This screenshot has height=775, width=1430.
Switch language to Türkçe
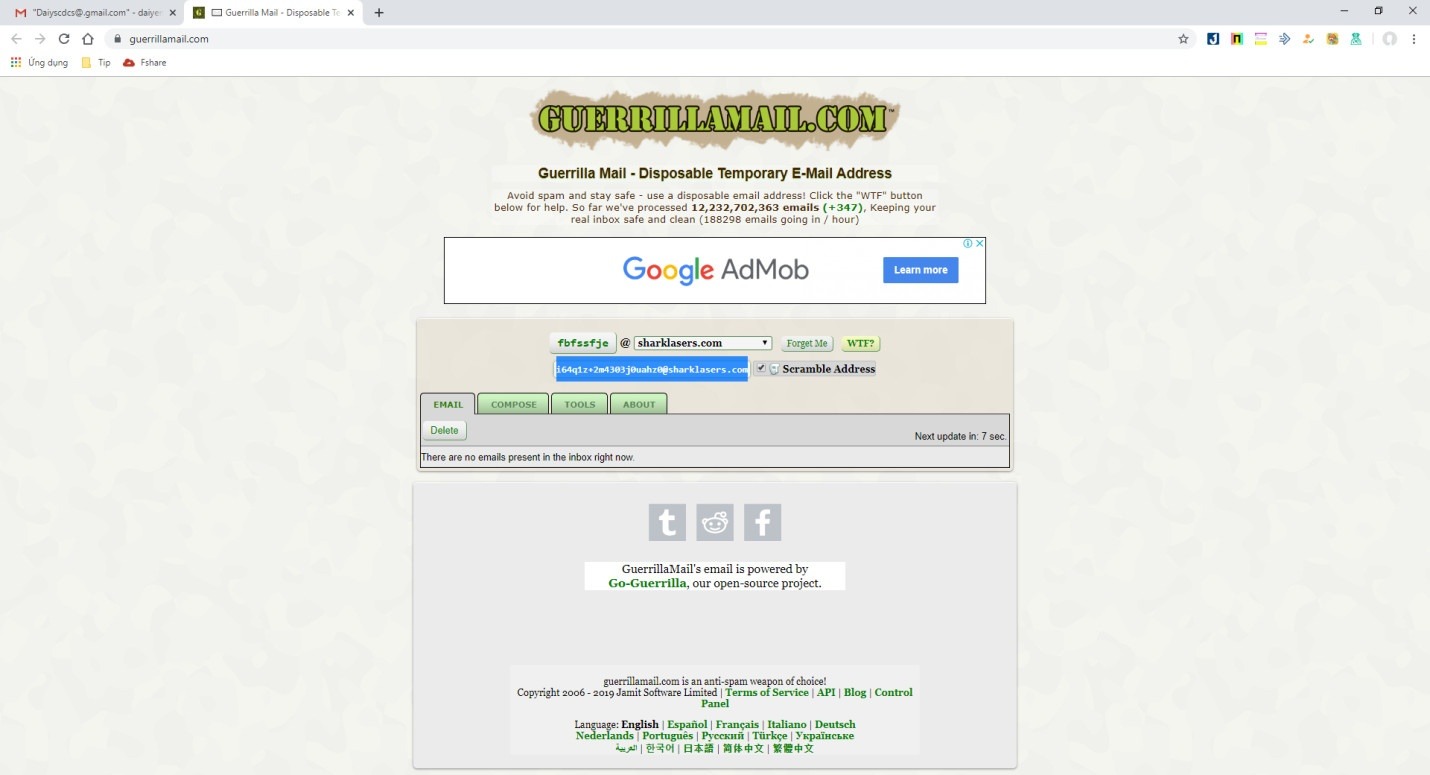click(x=770, y=735)
